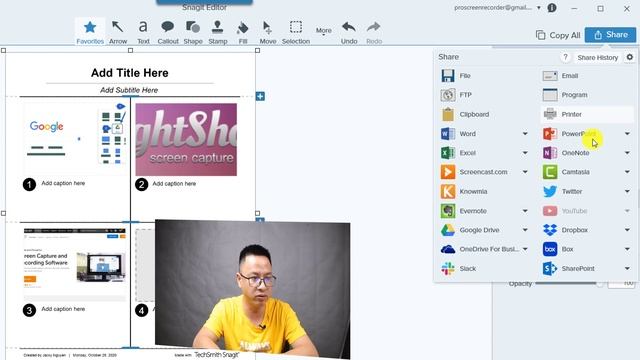The height and width of the screenshot is (360, 640).
Task: Select the Move tool
Action: tap(267, 32)
